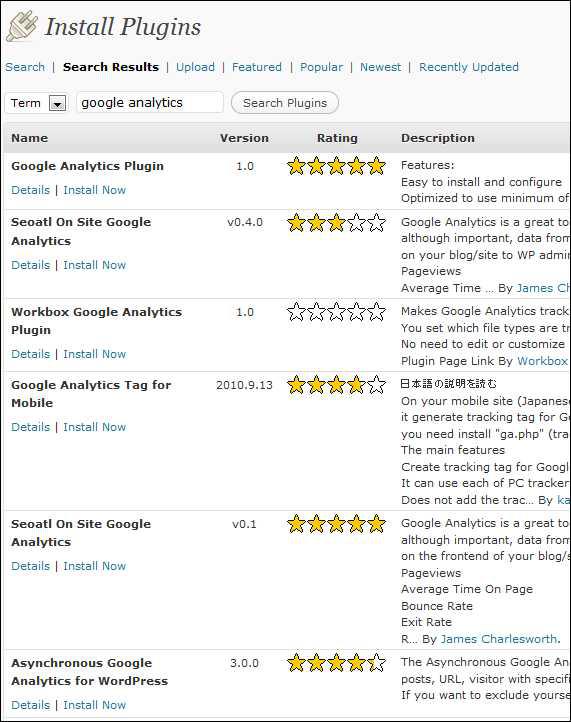The image size is (571, 722).
Task: Open Details for Asynchronous Google Analytics
Action: [x=30, y=705]
